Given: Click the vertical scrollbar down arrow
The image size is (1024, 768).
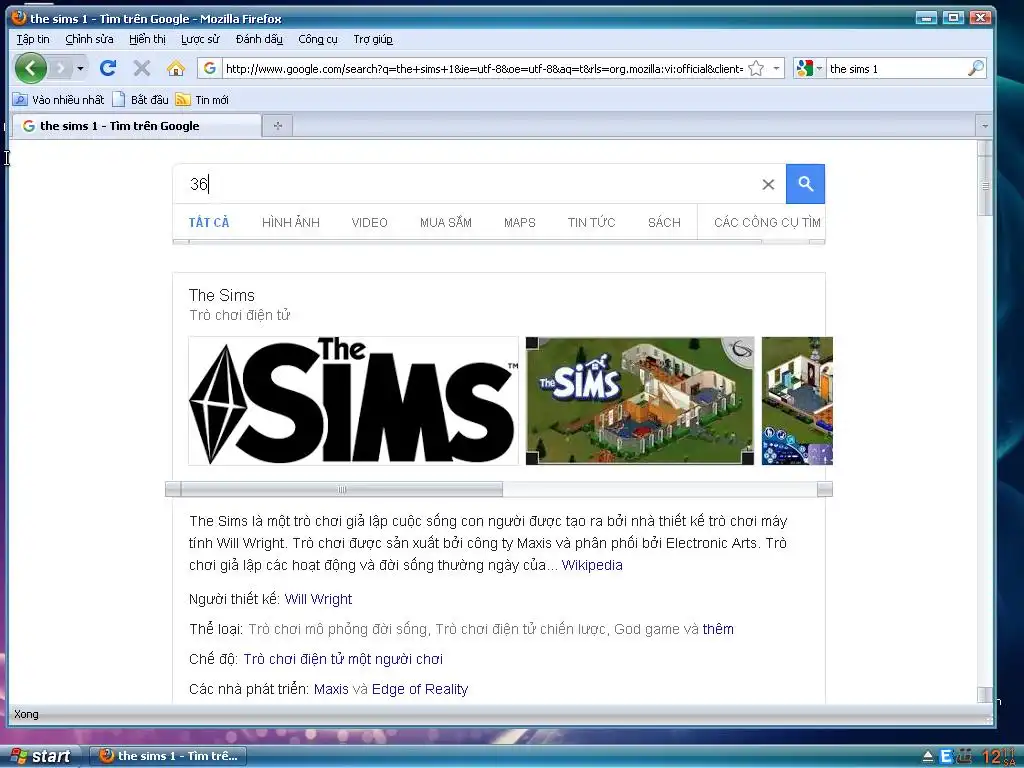Looking at the screenshot, I should tap(985, 695).
